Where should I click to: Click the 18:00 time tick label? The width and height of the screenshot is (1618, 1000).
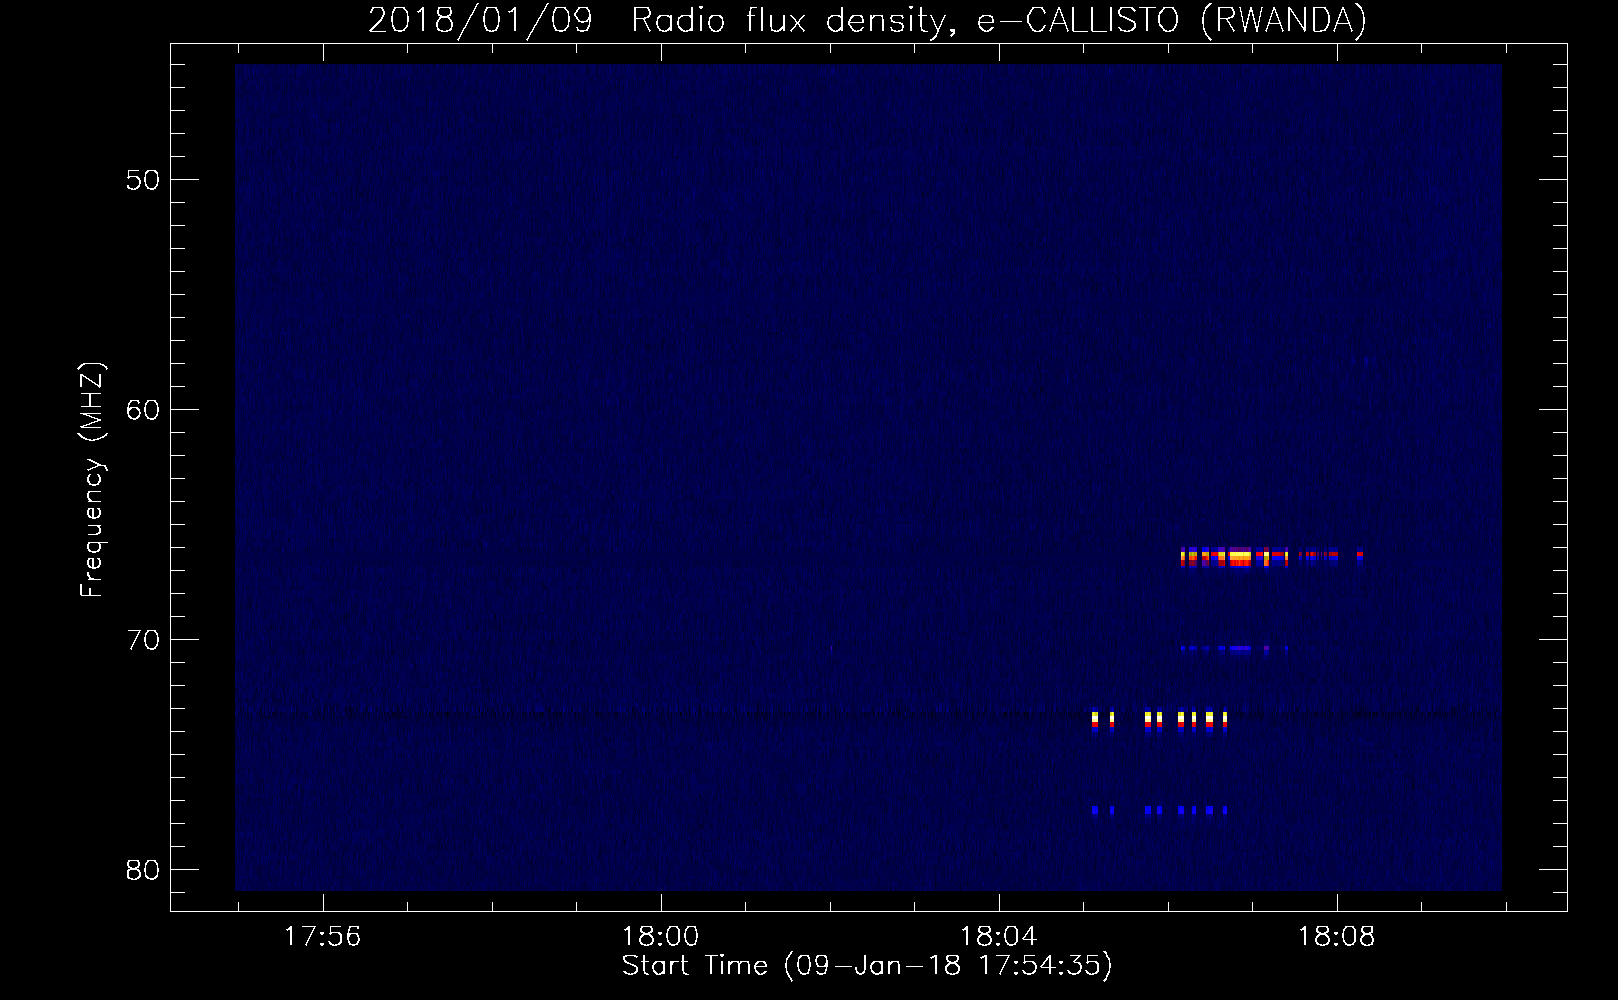coord(660,936)
